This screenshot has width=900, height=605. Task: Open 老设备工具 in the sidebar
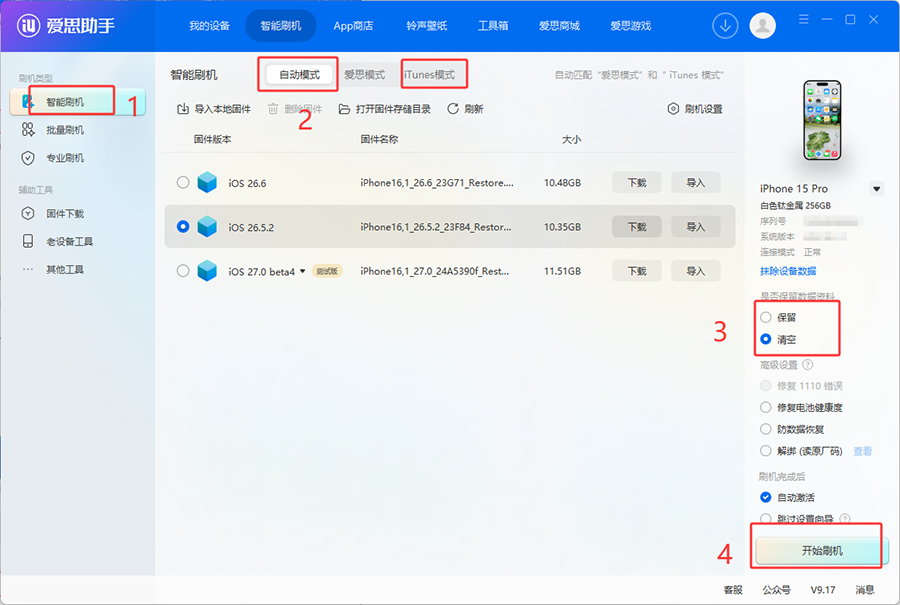coord(69,242)
